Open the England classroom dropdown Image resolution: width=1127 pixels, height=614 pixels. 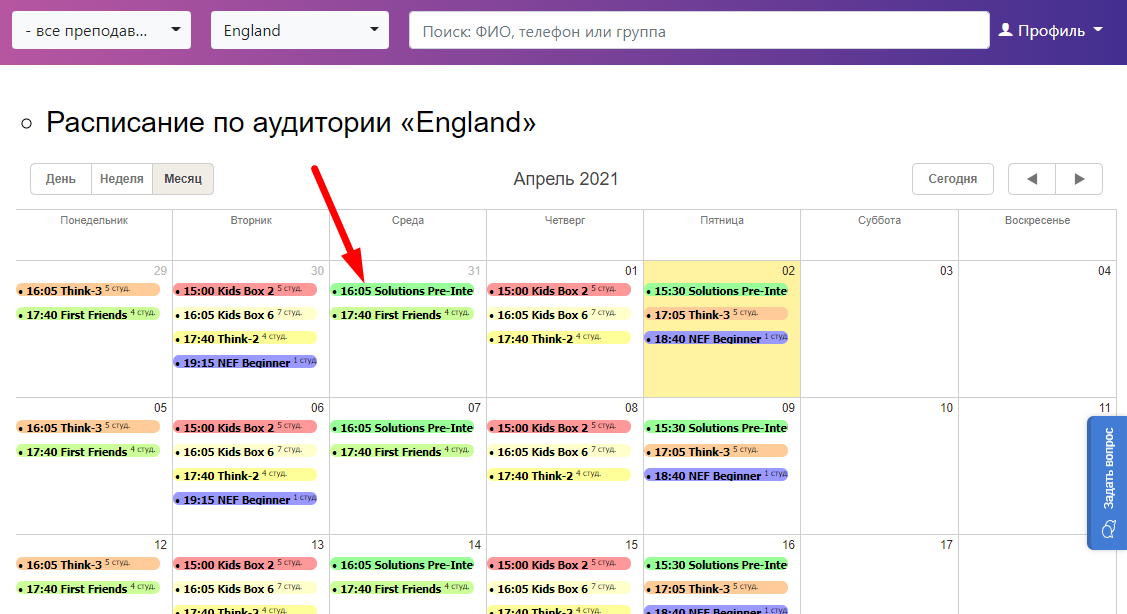pos(300,30)
